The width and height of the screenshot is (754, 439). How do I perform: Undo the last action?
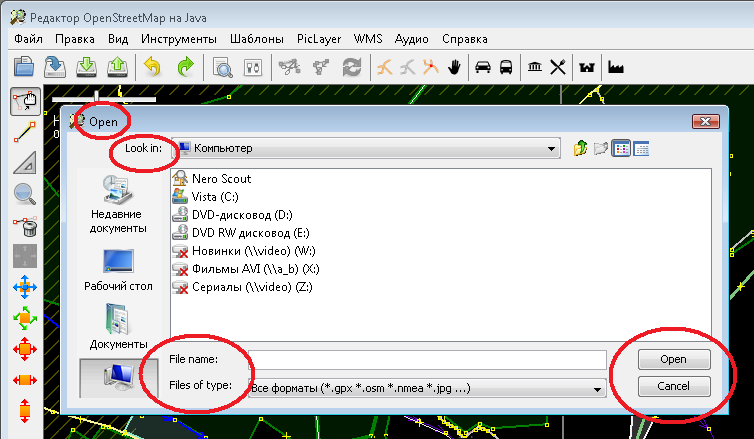pos(152,67)
